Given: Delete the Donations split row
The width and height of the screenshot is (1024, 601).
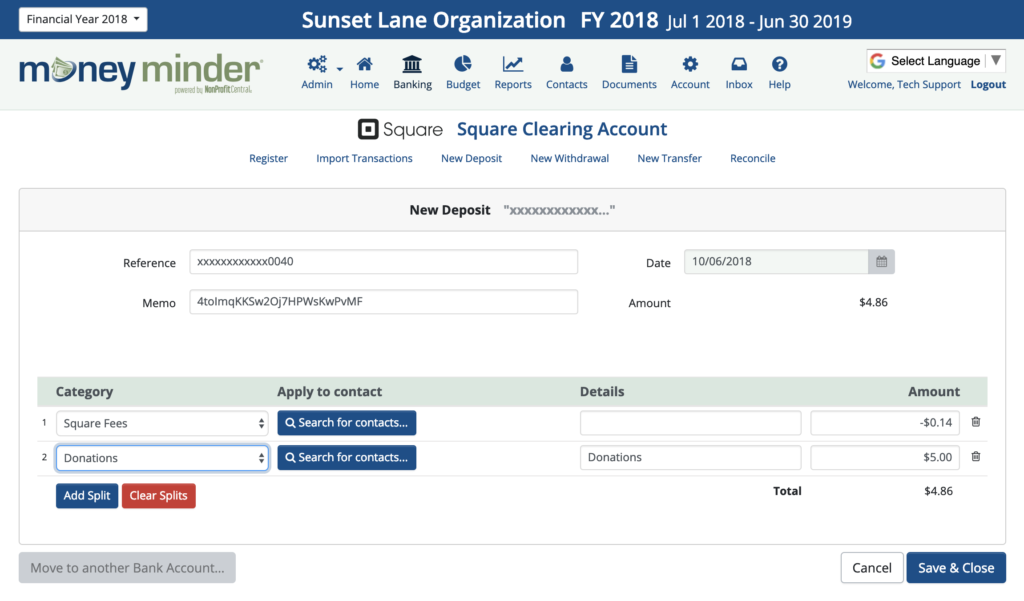Looking at the screenshot, I should pyautogui.click(x=976, y=457).
